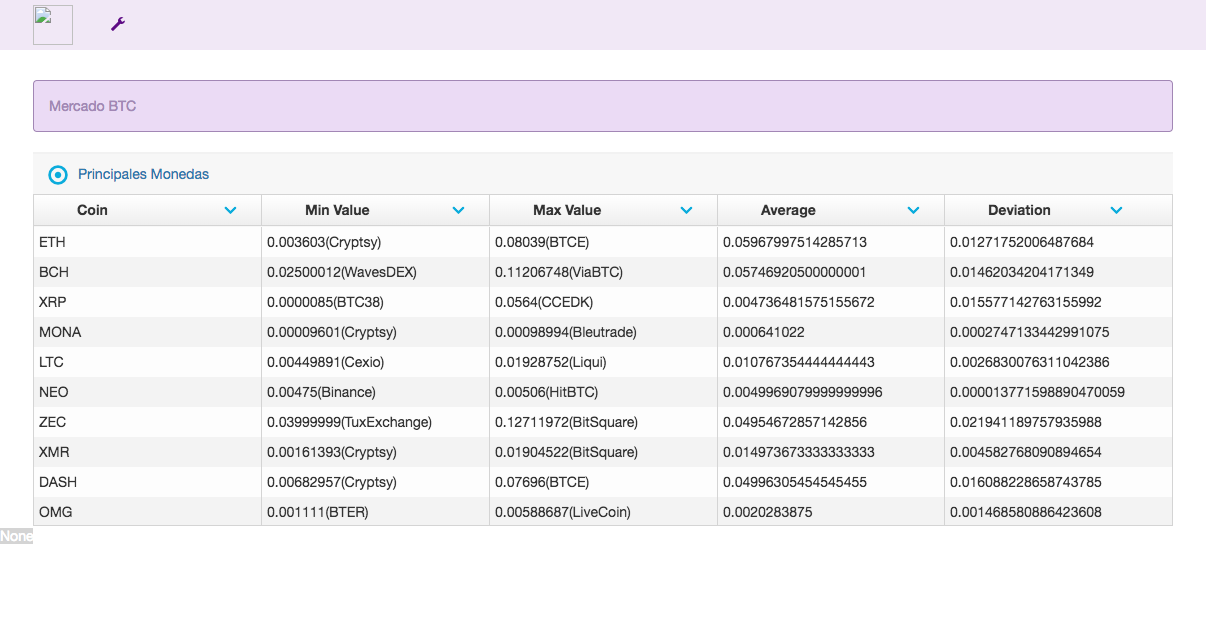Click min value 0.003603(Cryptsy)
The width and height of the screenshot is (1206, 635).
[324, 242]
